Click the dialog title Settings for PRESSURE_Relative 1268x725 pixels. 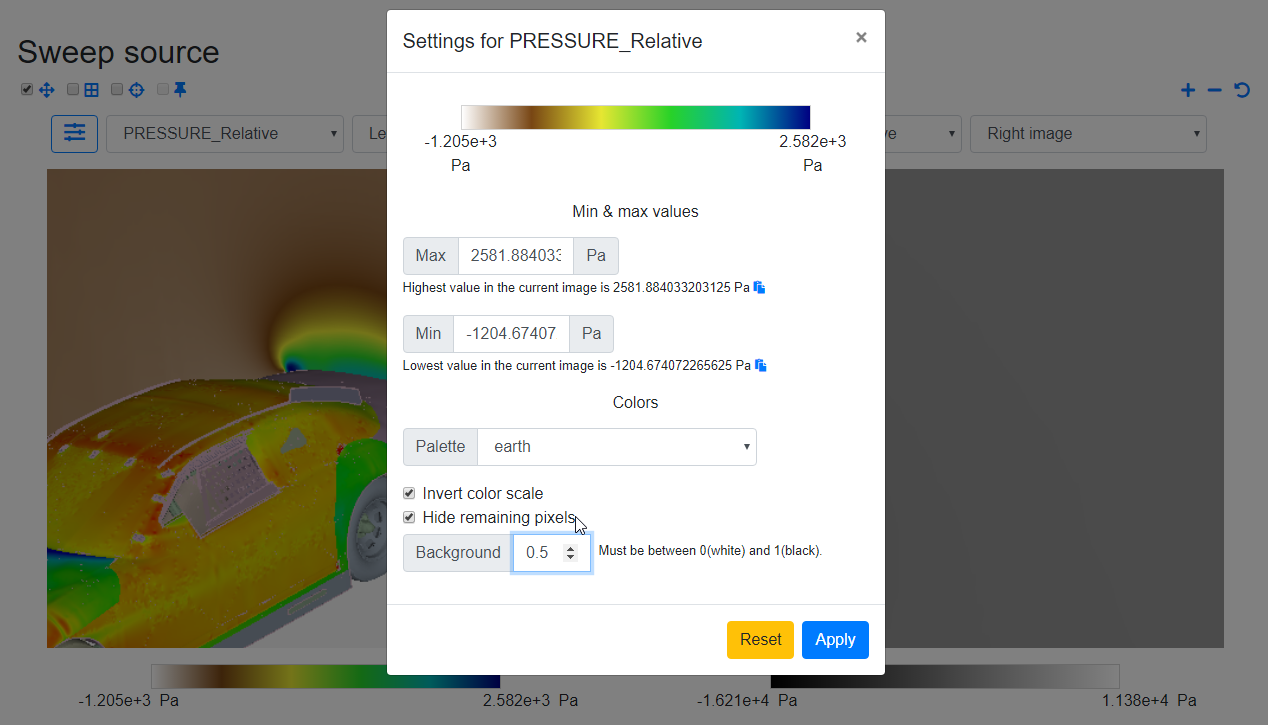[552, 41]
